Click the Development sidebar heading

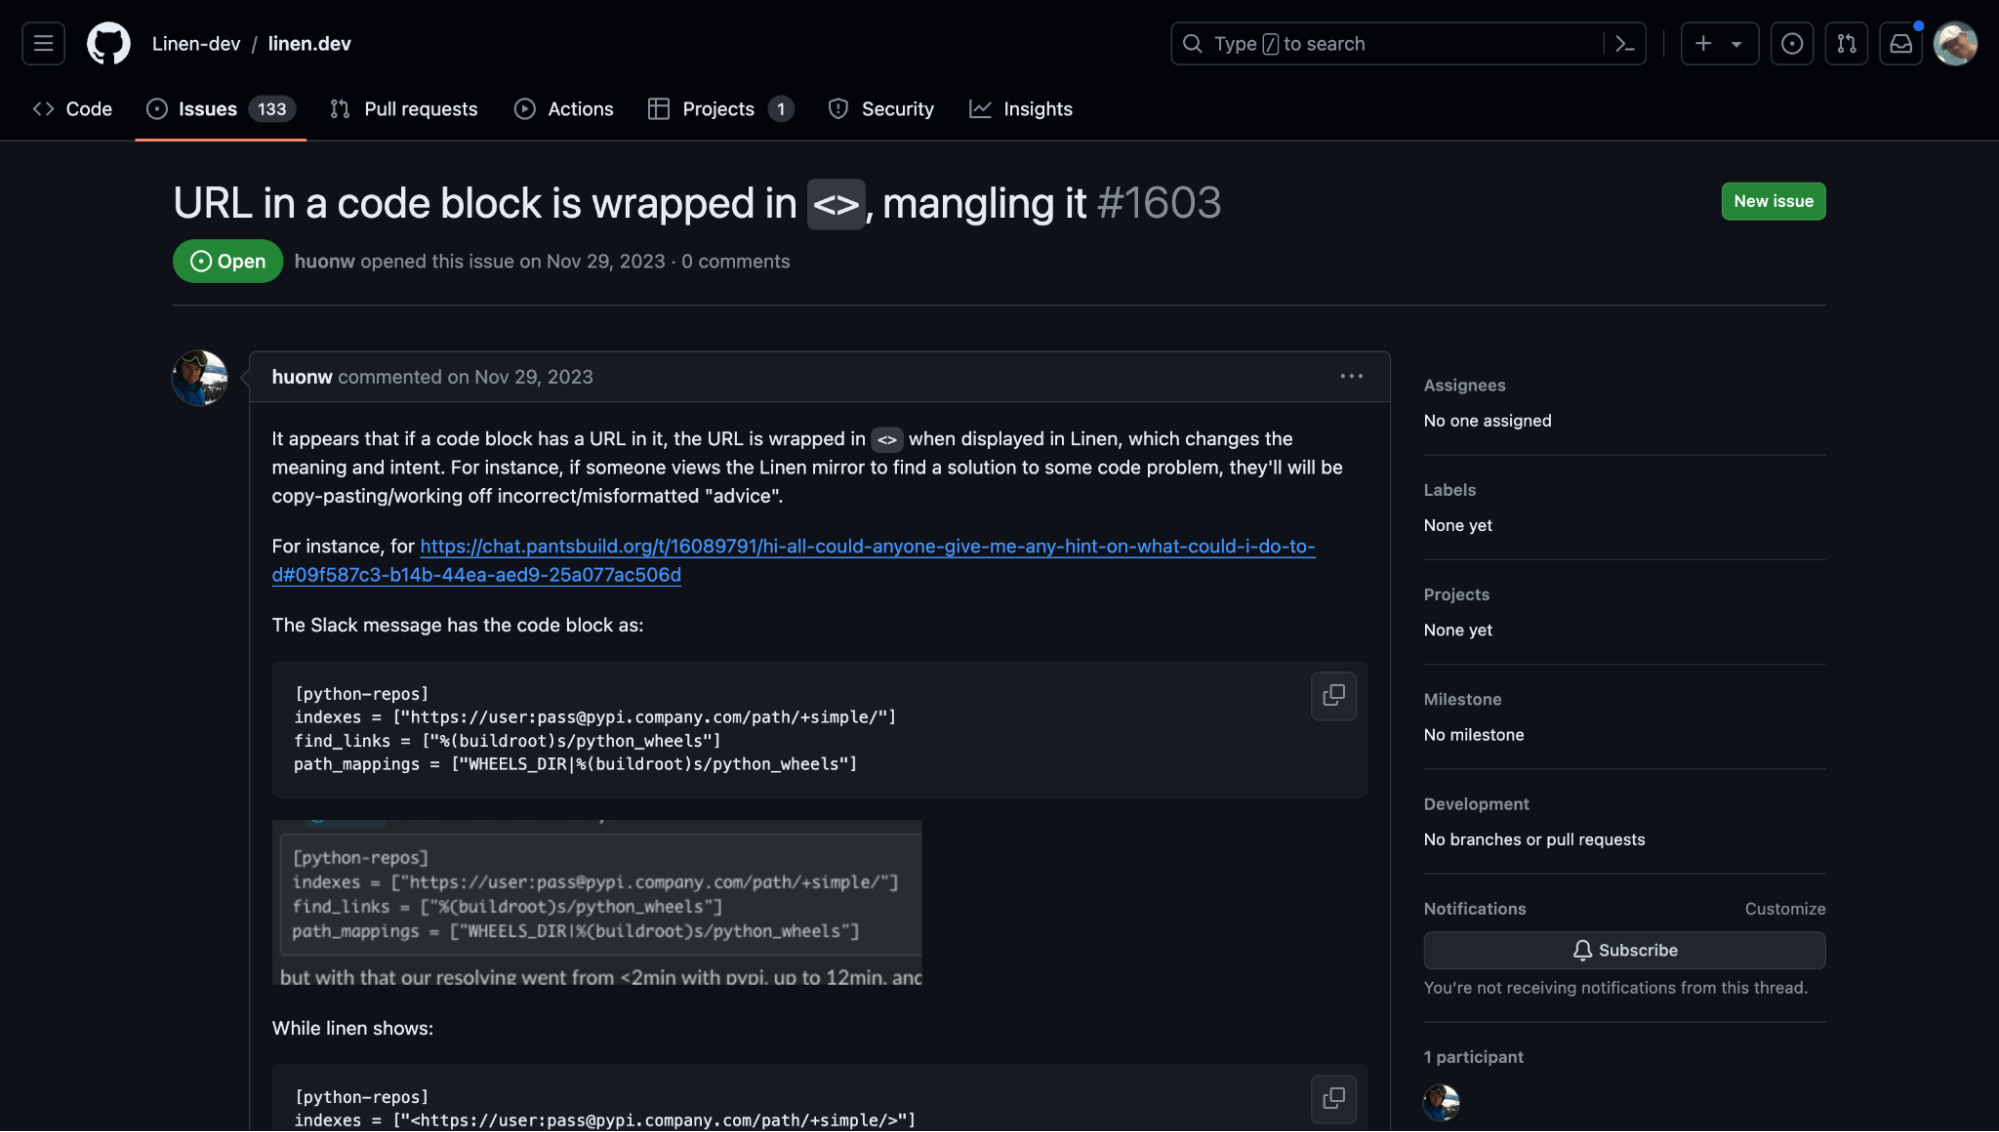point(1476,804)
